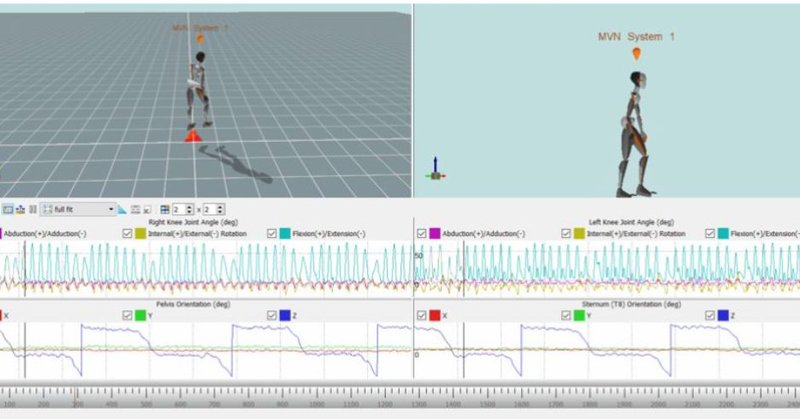
Task: Click spinner arrows of second grid count field
Action: pyautogui.click(x=220, y=209)
